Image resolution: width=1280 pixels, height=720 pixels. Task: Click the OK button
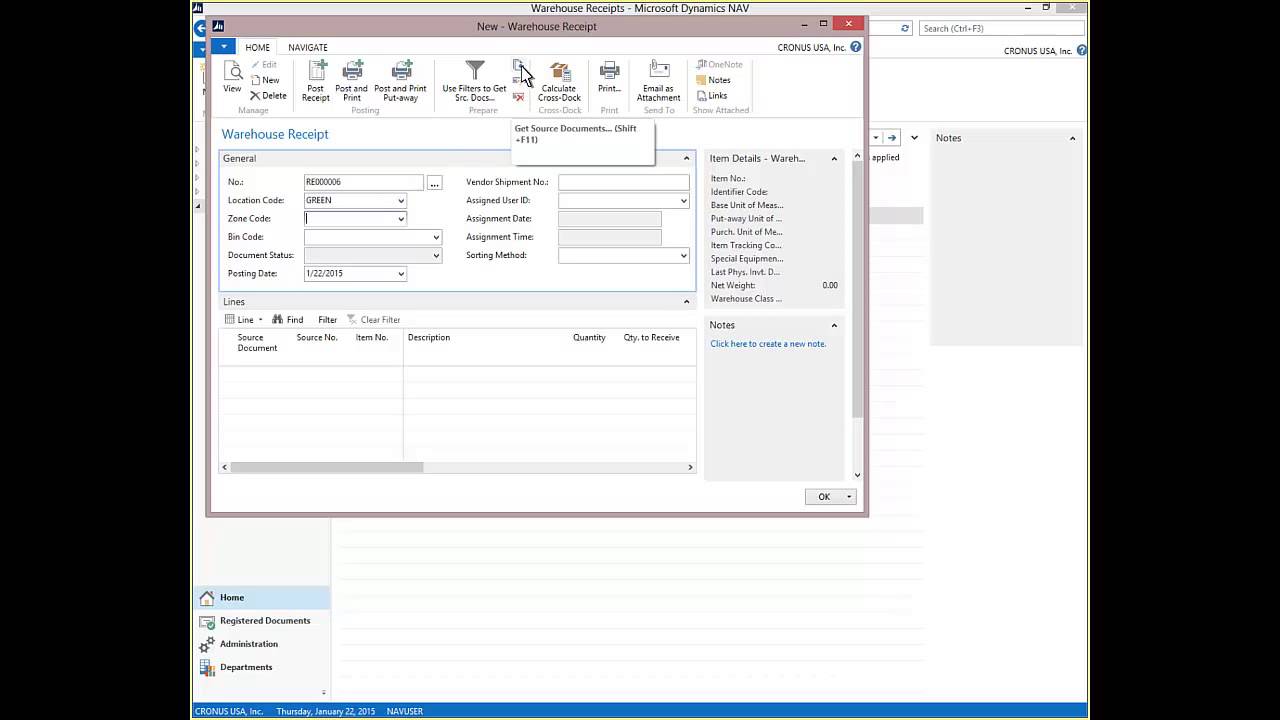click(x=824, y=497)
